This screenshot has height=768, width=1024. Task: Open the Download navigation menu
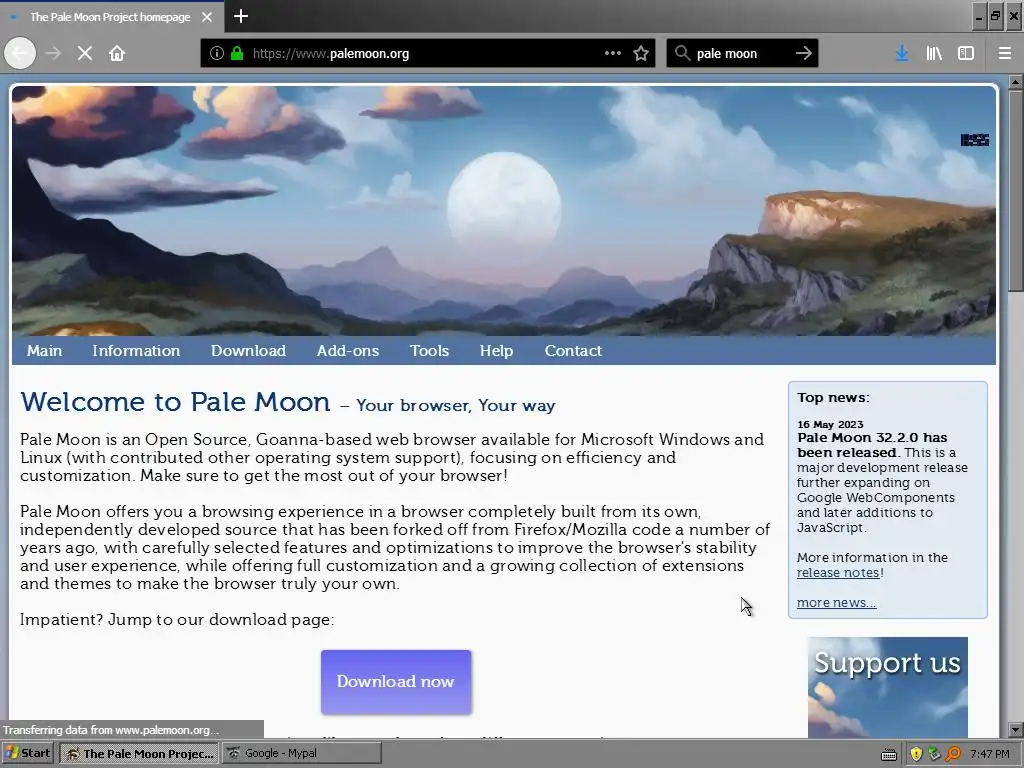tap(248, 351)
